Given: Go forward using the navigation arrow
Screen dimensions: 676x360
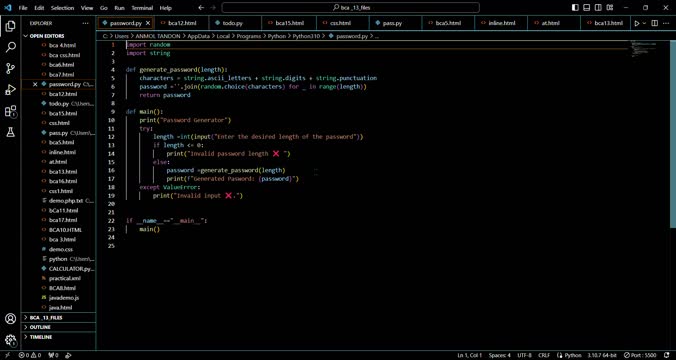Looking at the screenshot, I should pos(213,8).
